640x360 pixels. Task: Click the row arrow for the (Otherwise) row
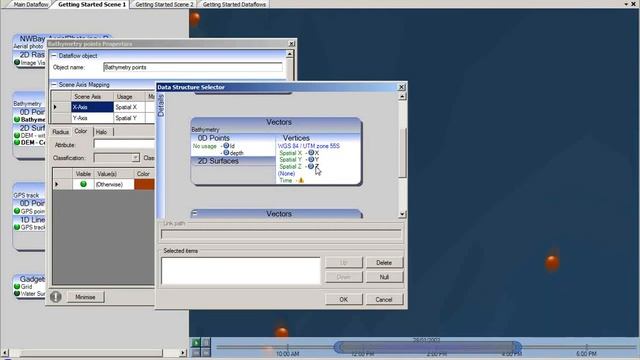pos(57,184)
